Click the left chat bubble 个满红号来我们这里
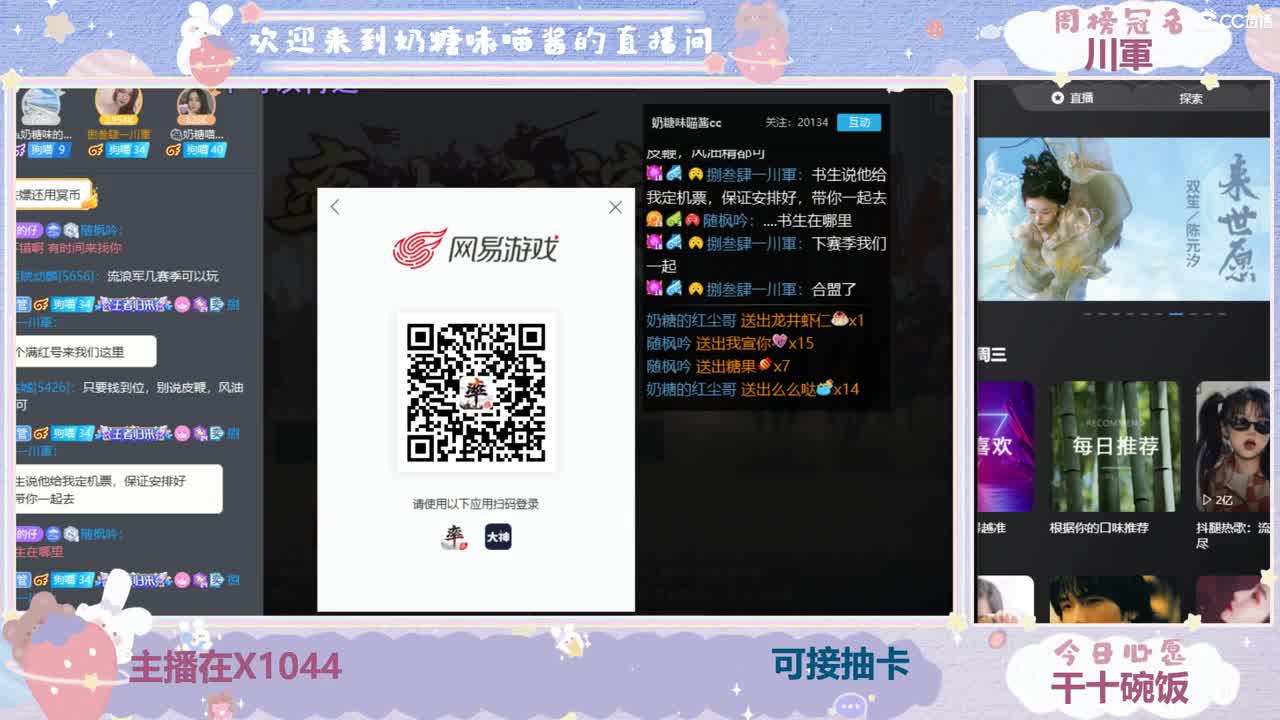The image size is (1280, 720). tap(85, 352)
